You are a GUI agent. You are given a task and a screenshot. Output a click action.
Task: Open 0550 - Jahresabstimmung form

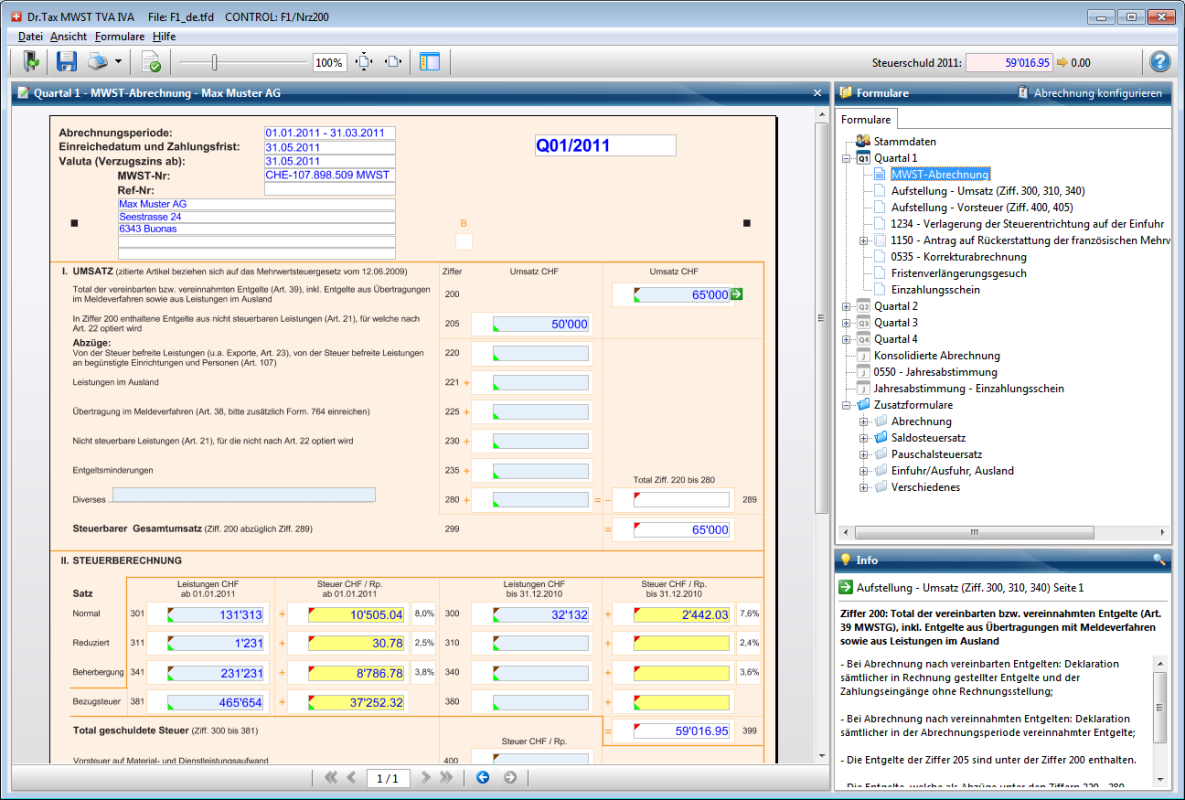click(935, 372)
